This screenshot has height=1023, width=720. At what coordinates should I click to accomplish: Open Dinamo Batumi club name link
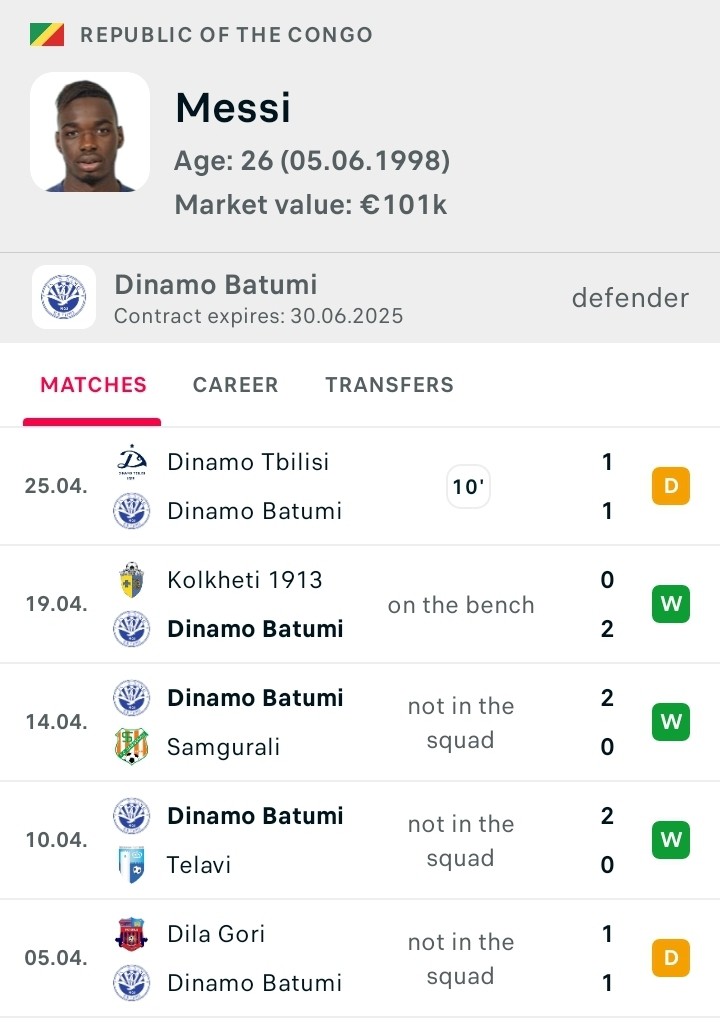(216, 284)
